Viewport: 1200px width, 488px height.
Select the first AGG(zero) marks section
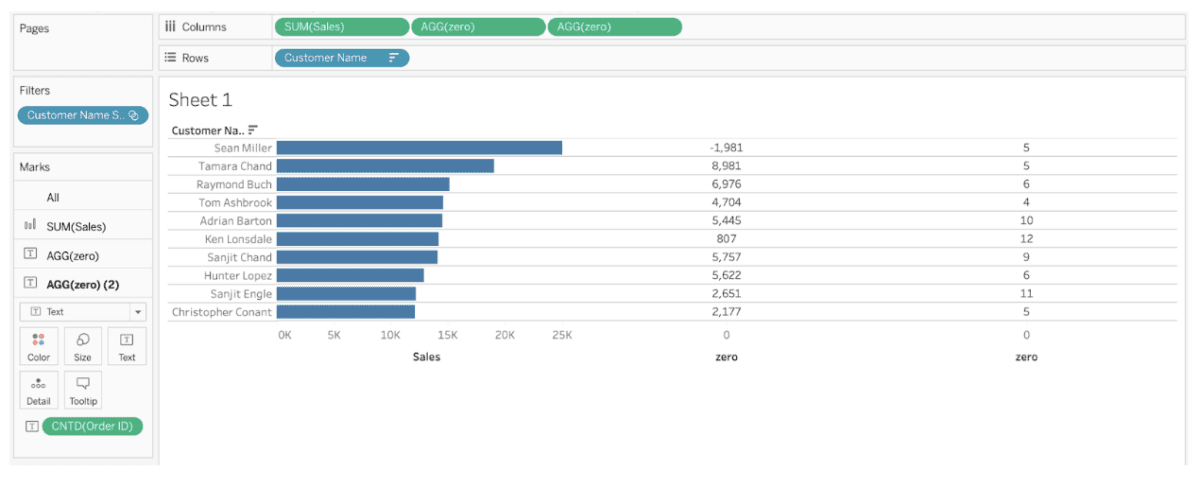coord(83,256)
